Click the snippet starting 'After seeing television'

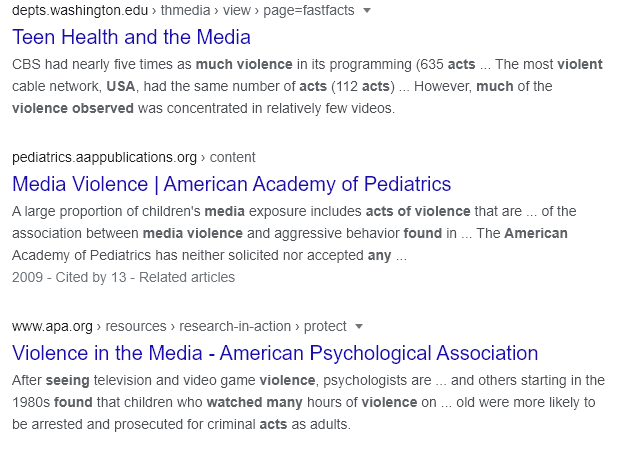point(300,401)
